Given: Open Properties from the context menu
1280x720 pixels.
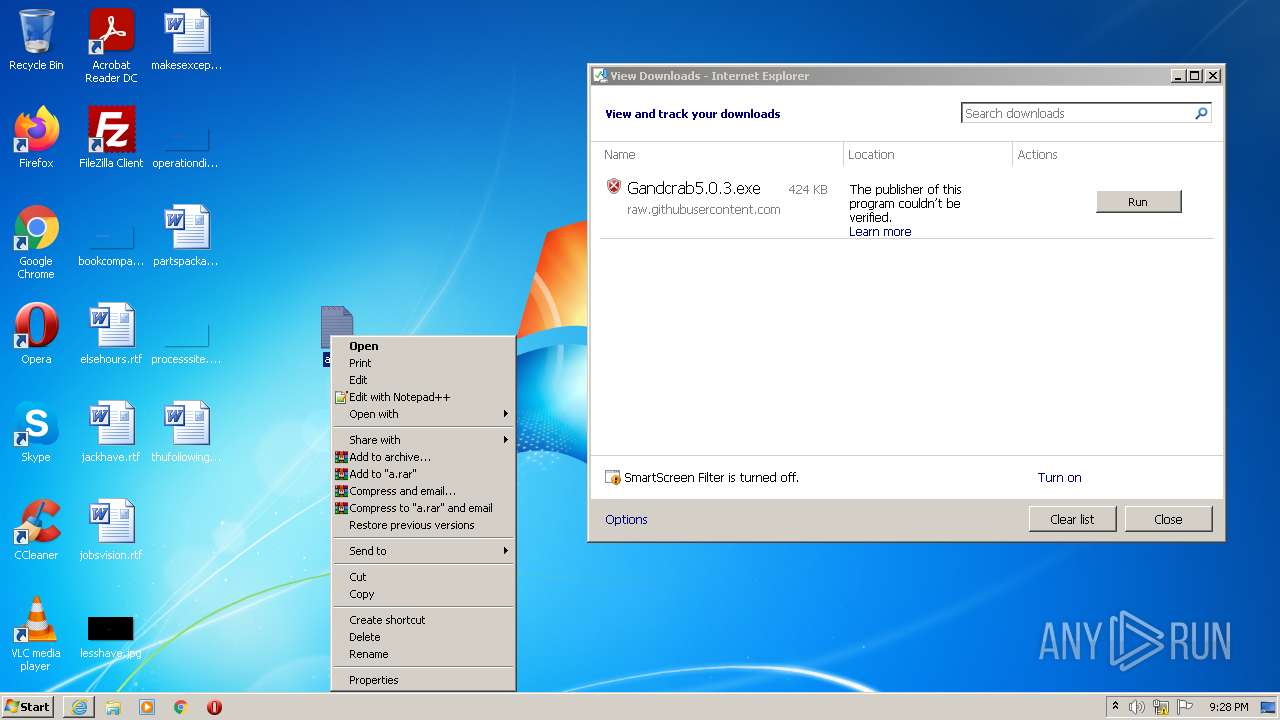Looking at the screenshot, I should (423, 680).
